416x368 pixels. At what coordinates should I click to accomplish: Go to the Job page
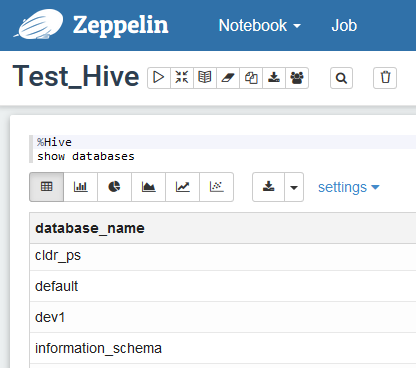pos(344,25)
